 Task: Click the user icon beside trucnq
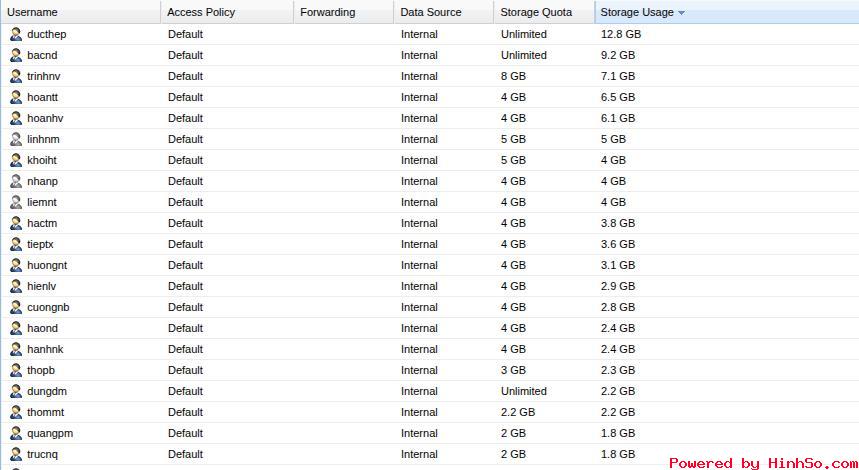coord(16,454)
